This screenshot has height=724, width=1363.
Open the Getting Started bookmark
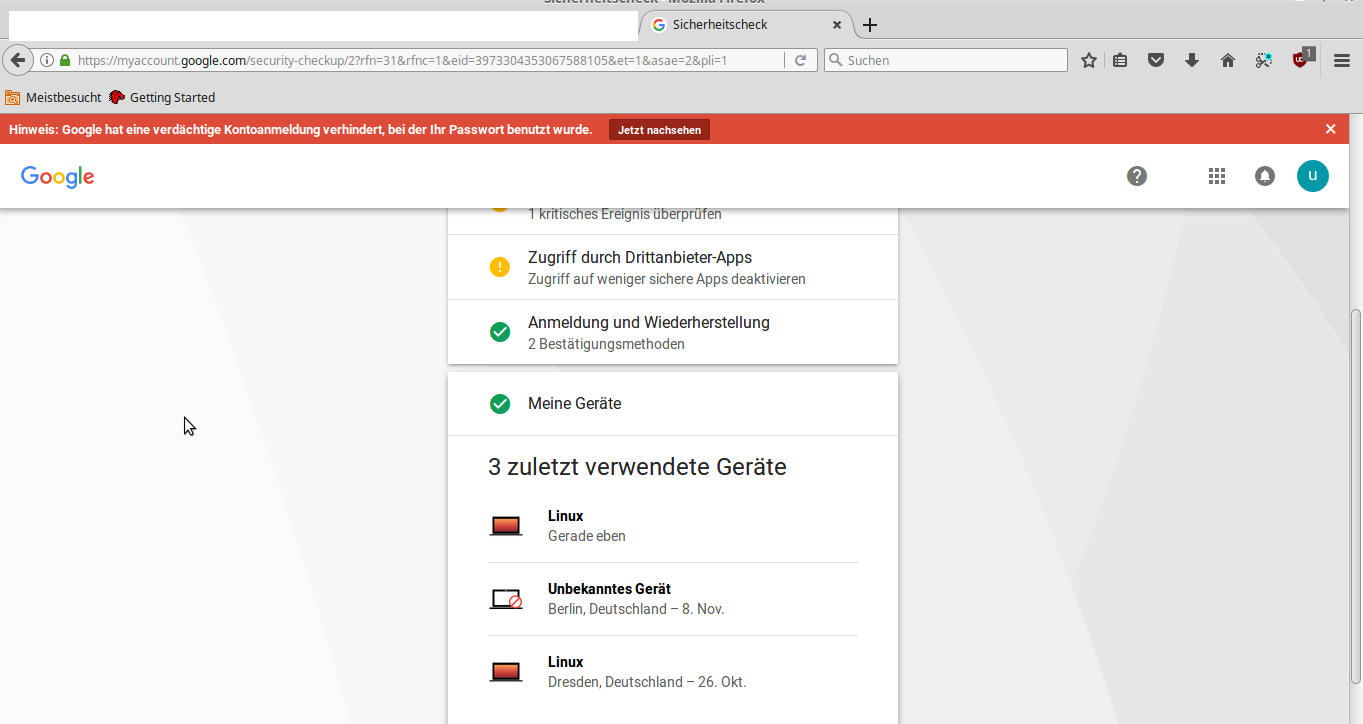point(162,97)
